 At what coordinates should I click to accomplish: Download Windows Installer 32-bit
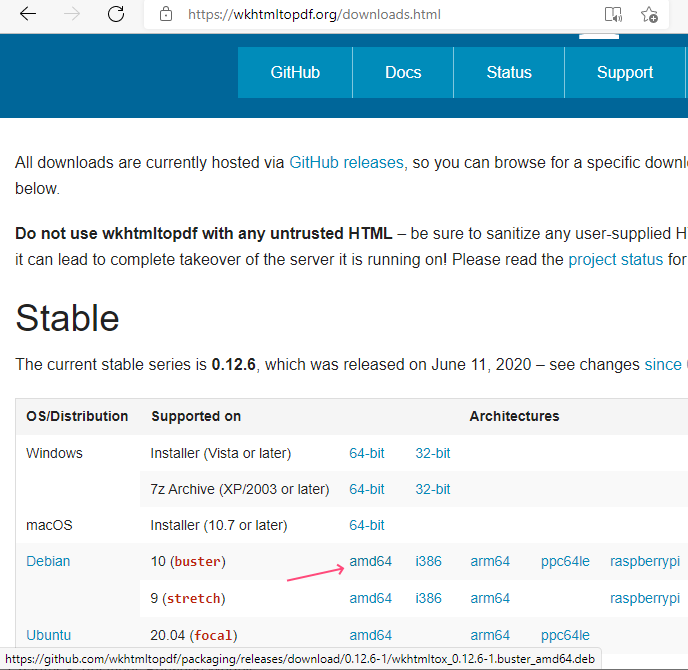[x=433, y=453]
